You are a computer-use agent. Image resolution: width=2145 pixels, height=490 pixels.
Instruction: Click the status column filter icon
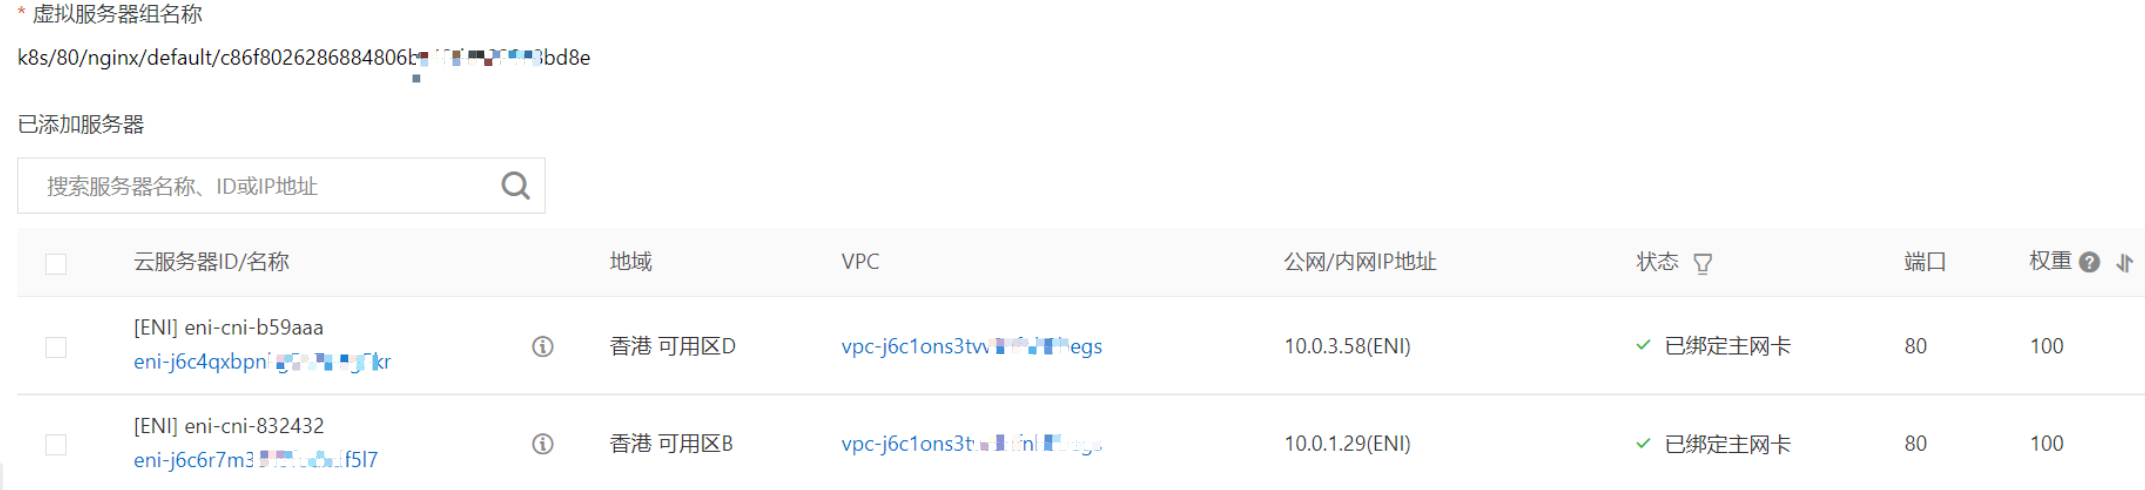click(x=1702, y=263)
